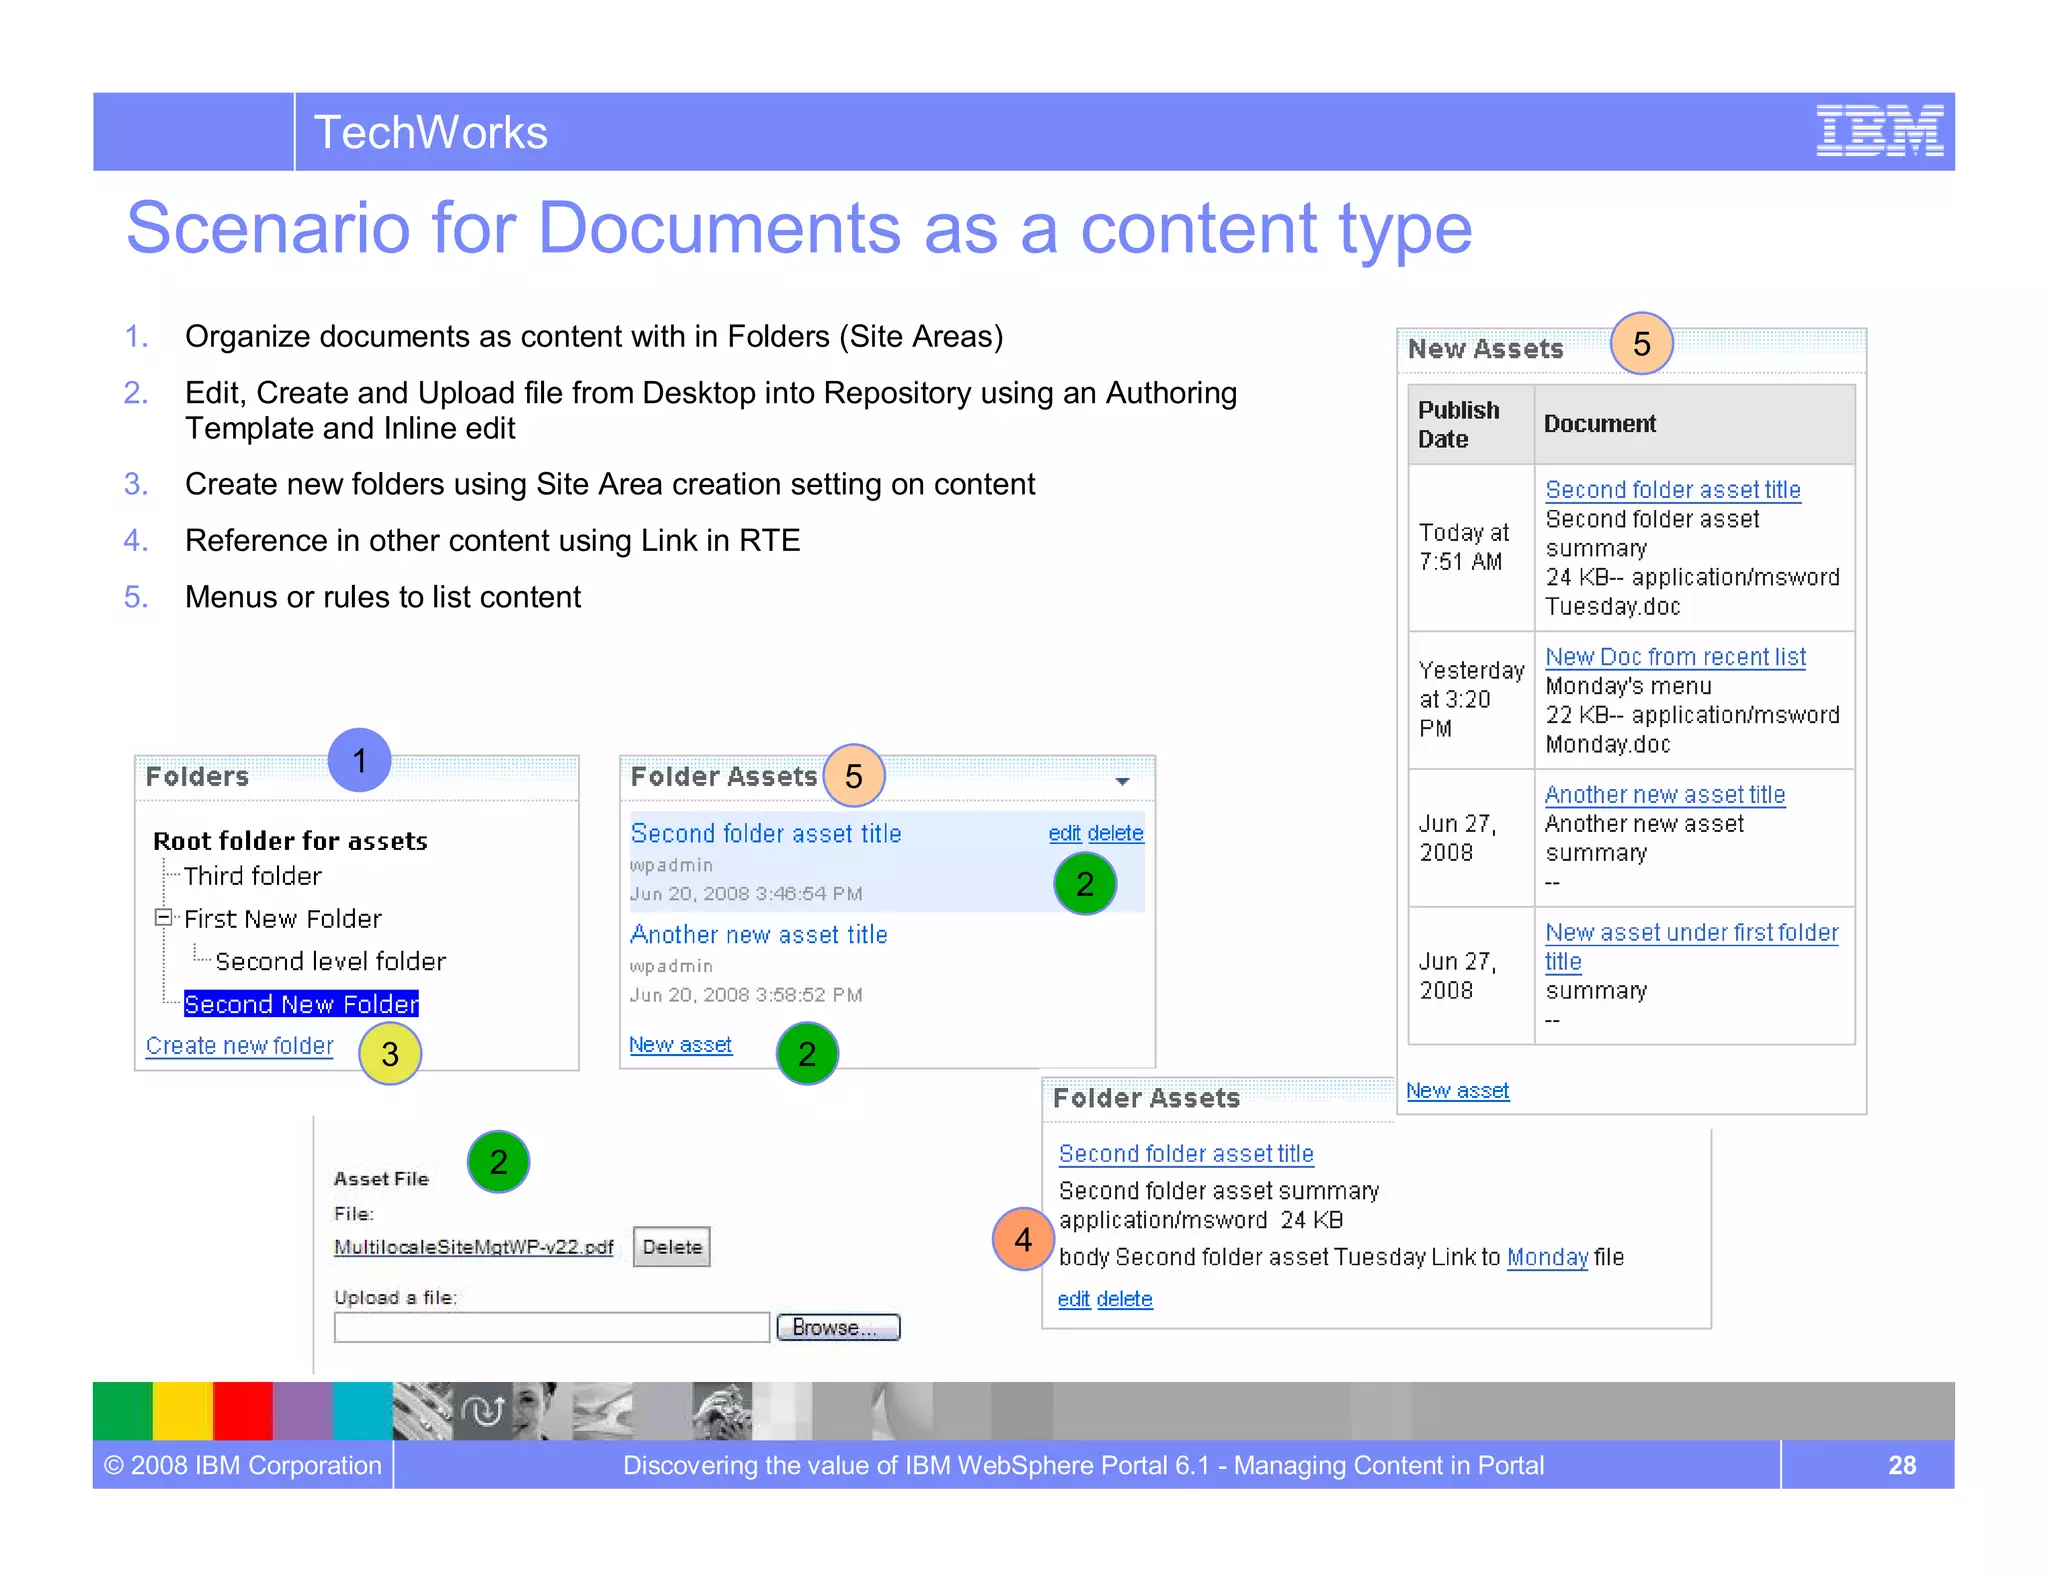Screen dimensions: 2048x1582
Task: Click the IBM logo in header
Action: 1879,131
